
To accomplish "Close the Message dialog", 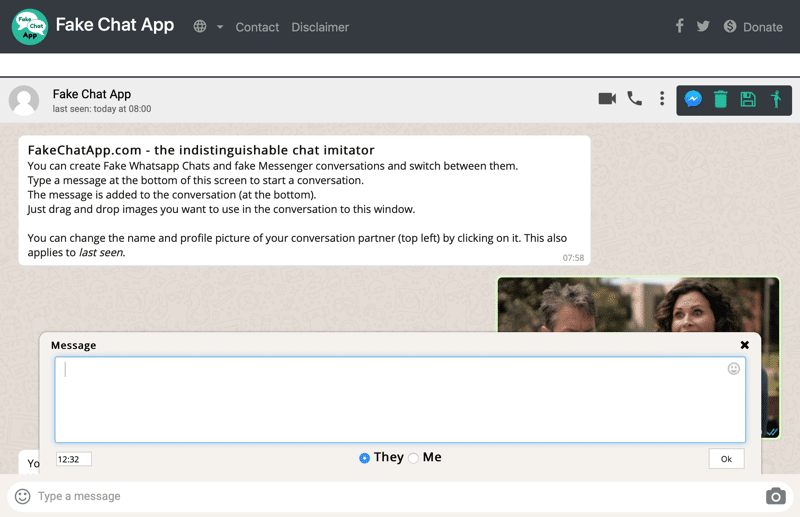I will (744, 345).
